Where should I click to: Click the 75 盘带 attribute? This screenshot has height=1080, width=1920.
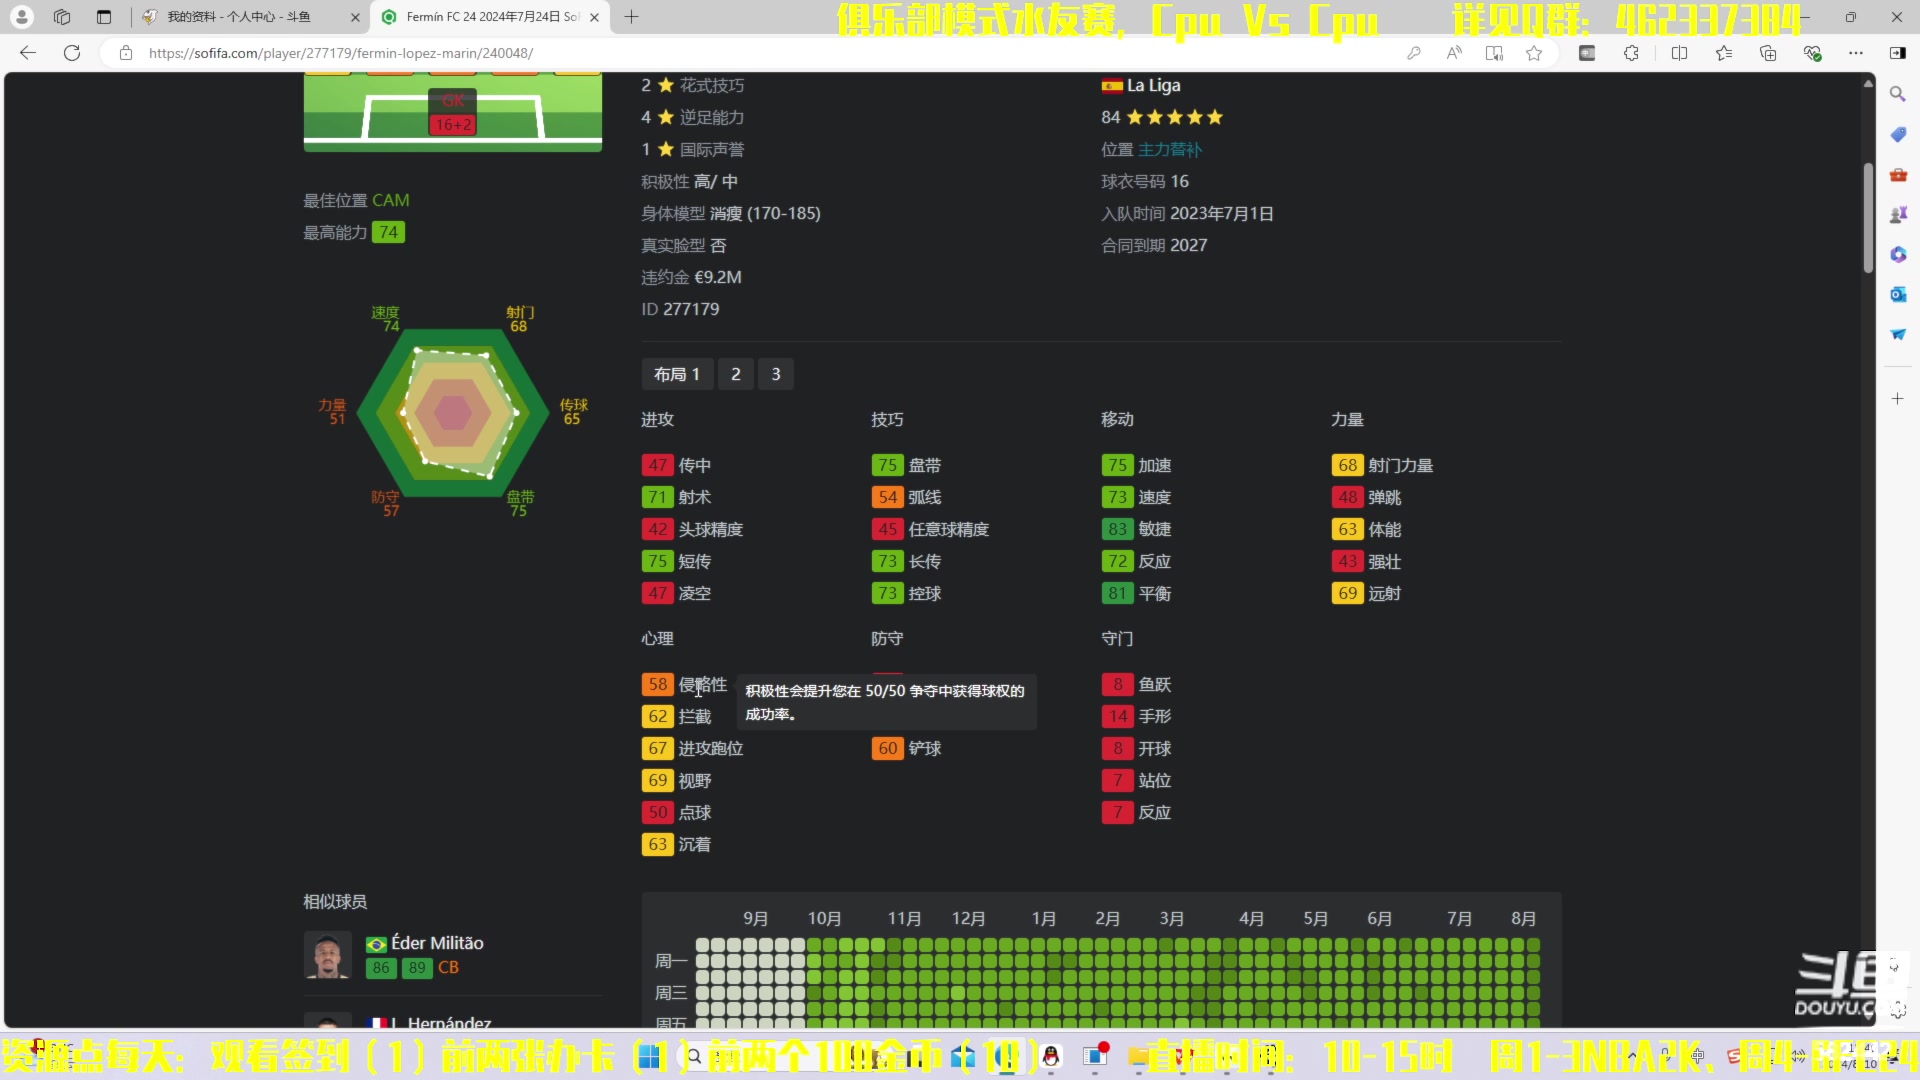(906, 465)
